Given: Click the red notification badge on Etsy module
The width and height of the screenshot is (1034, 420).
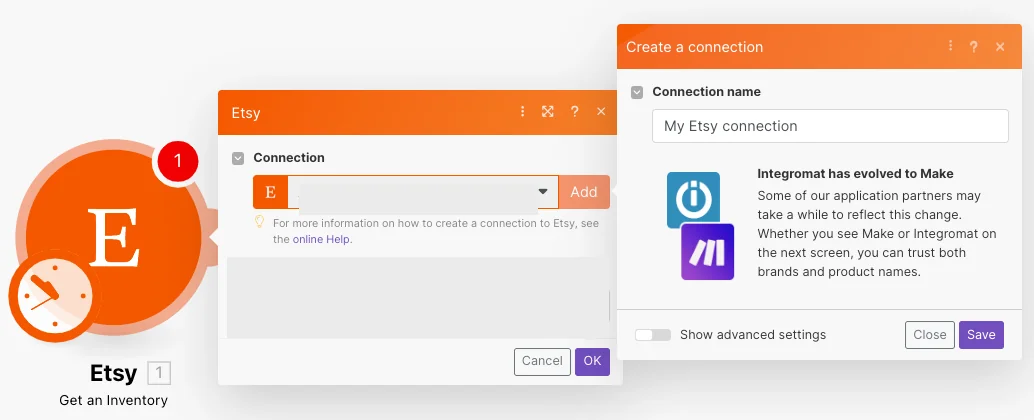Looking at the screenshot, I should coord(177,160).
